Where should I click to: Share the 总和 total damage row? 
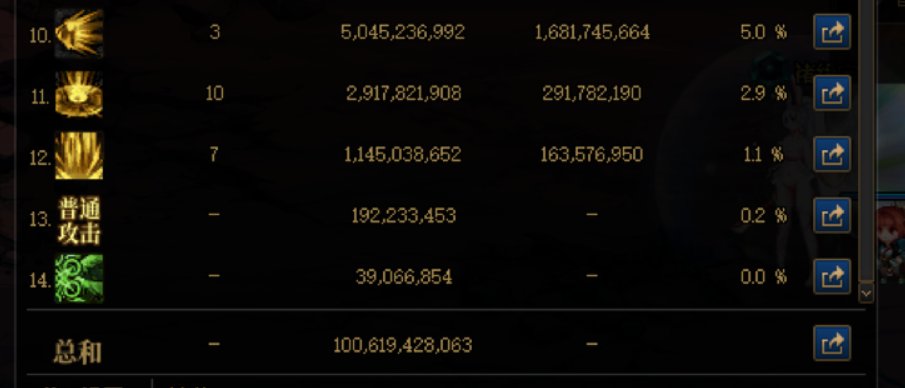click(x=832, y=344)
